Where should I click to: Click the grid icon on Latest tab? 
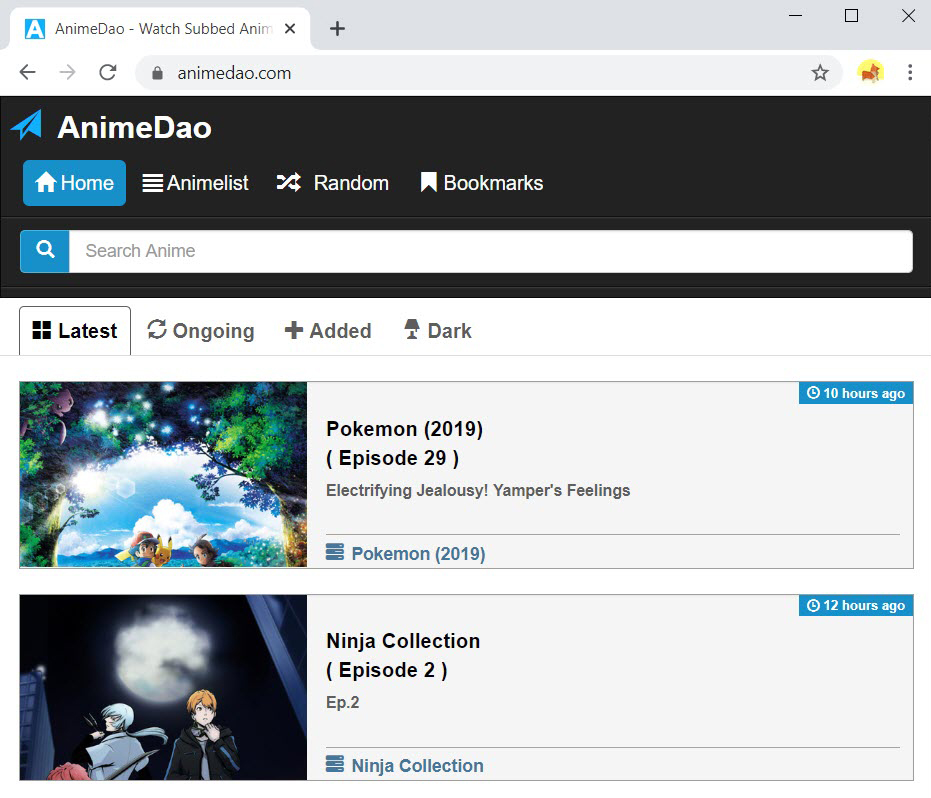pos(42,330)
